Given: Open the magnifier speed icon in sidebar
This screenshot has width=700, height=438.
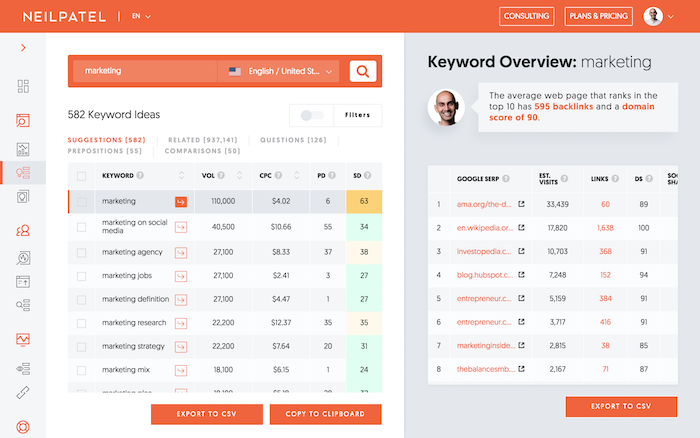Looking at the screenshot, I should click(x=23, y=258).
